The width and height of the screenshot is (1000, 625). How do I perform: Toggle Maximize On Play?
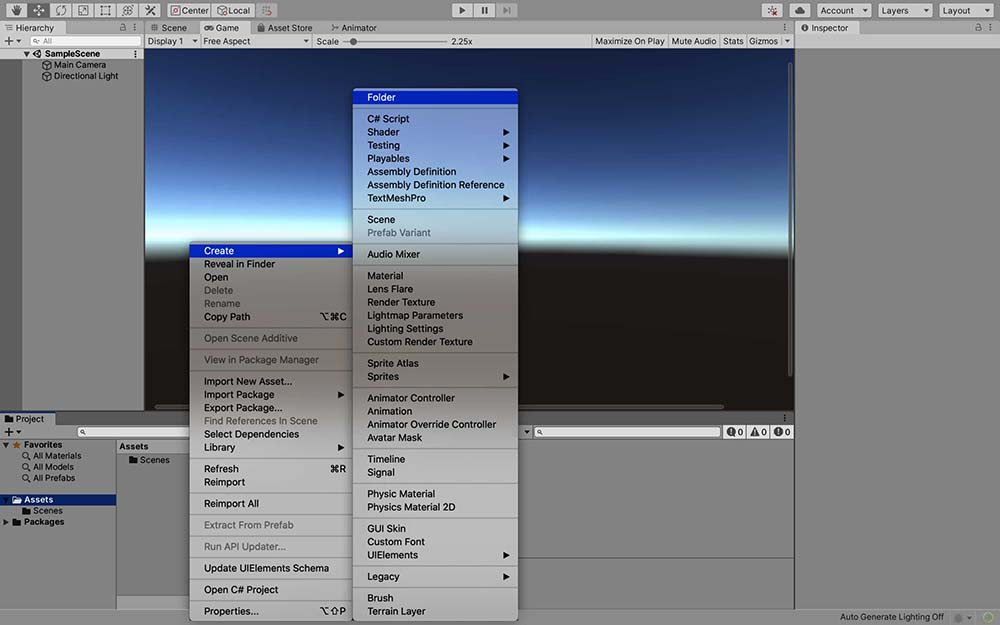click(629, 41)
